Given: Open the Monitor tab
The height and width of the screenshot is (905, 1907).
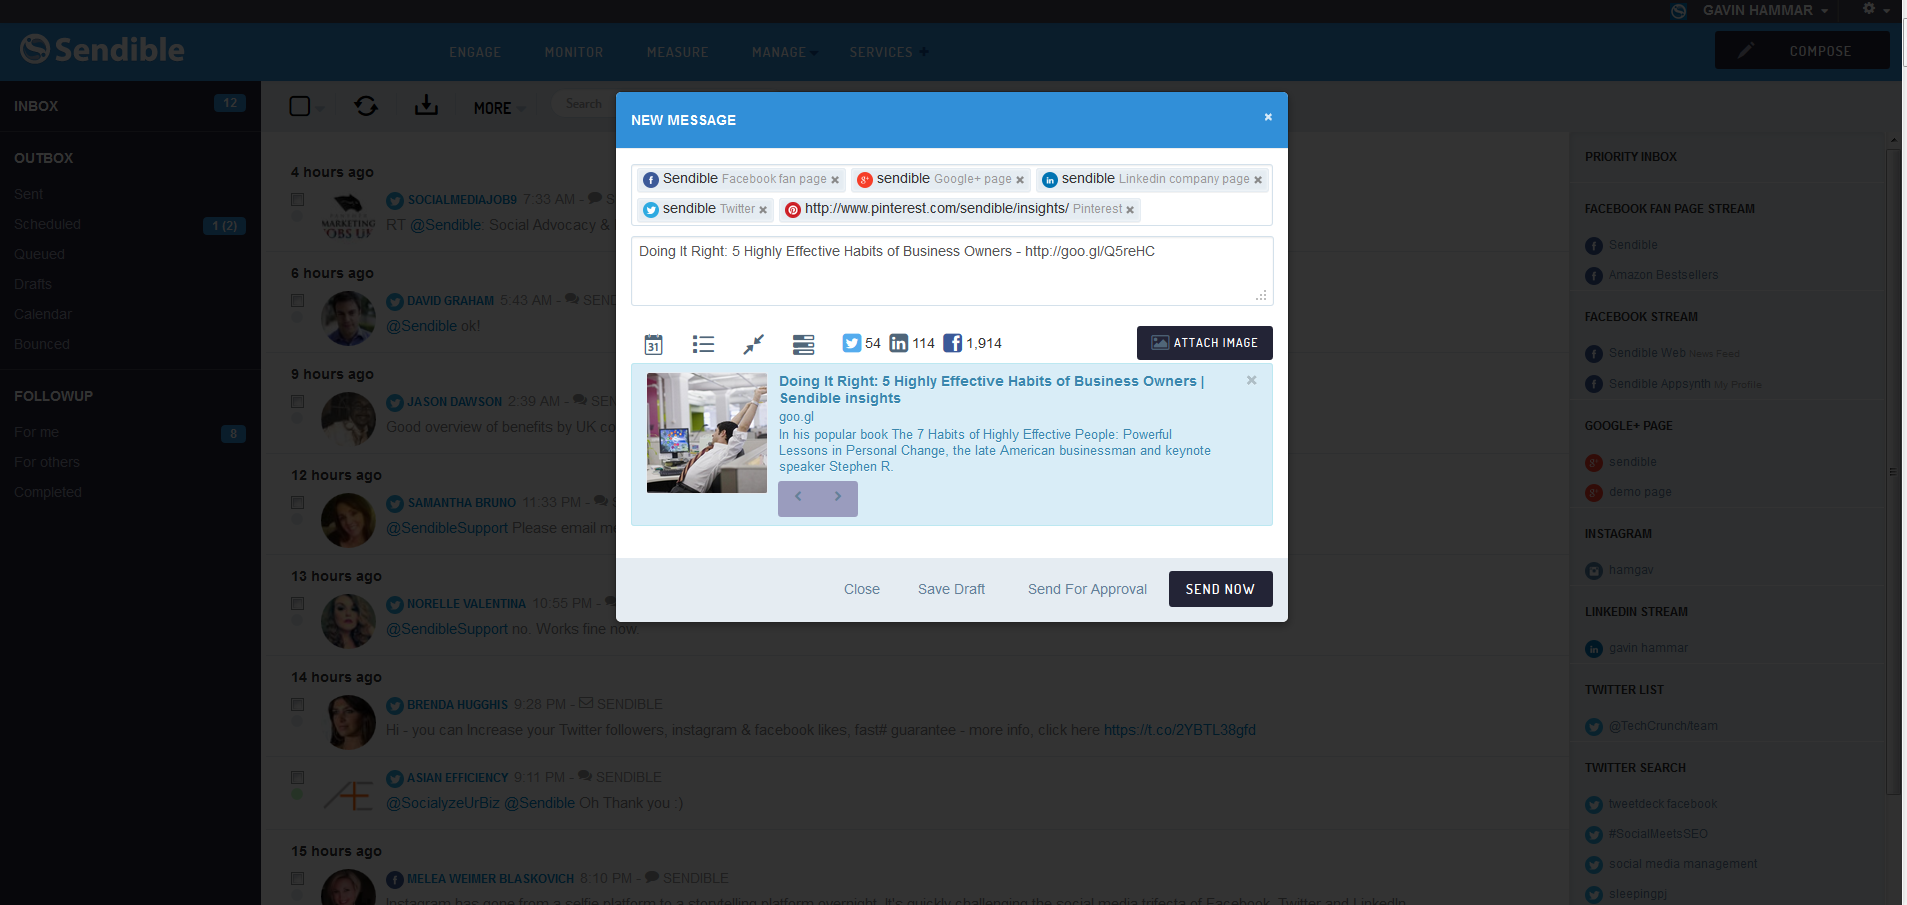Looking at the screenshot, I should pos(574,52).
